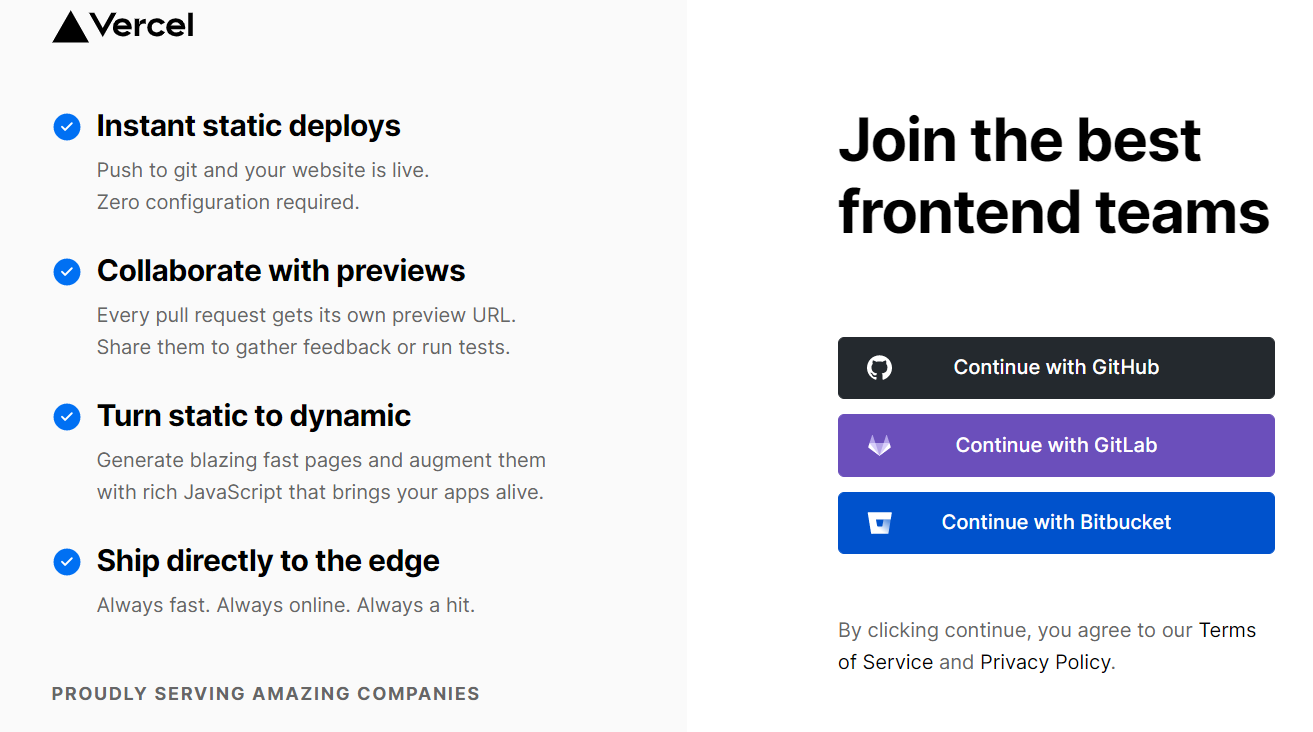Image resolution: width=1313 pixels, height=732 pixels.
Task: Click the Instant static deploys heading
Action: [x=248, y=126]
